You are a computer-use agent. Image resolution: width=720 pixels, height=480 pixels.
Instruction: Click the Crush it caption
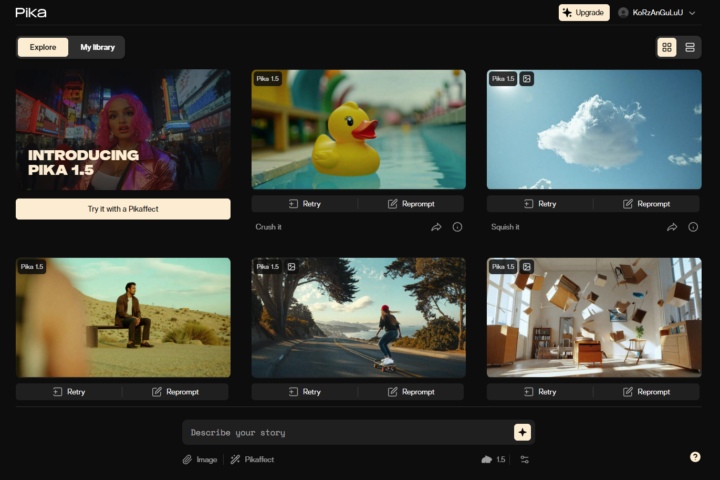coord(269,227)
